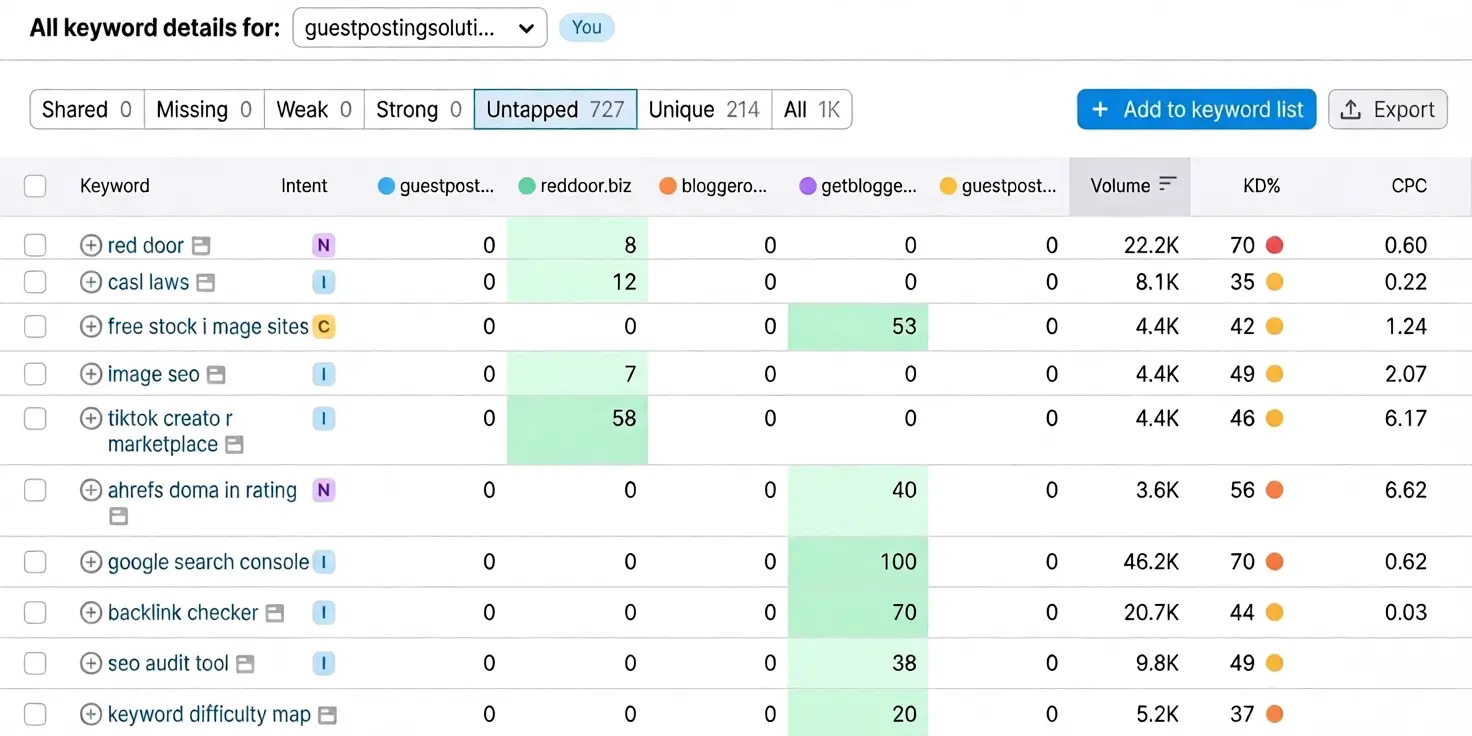
Task: Click the plus icon beside casl laws
Action: 91,282
